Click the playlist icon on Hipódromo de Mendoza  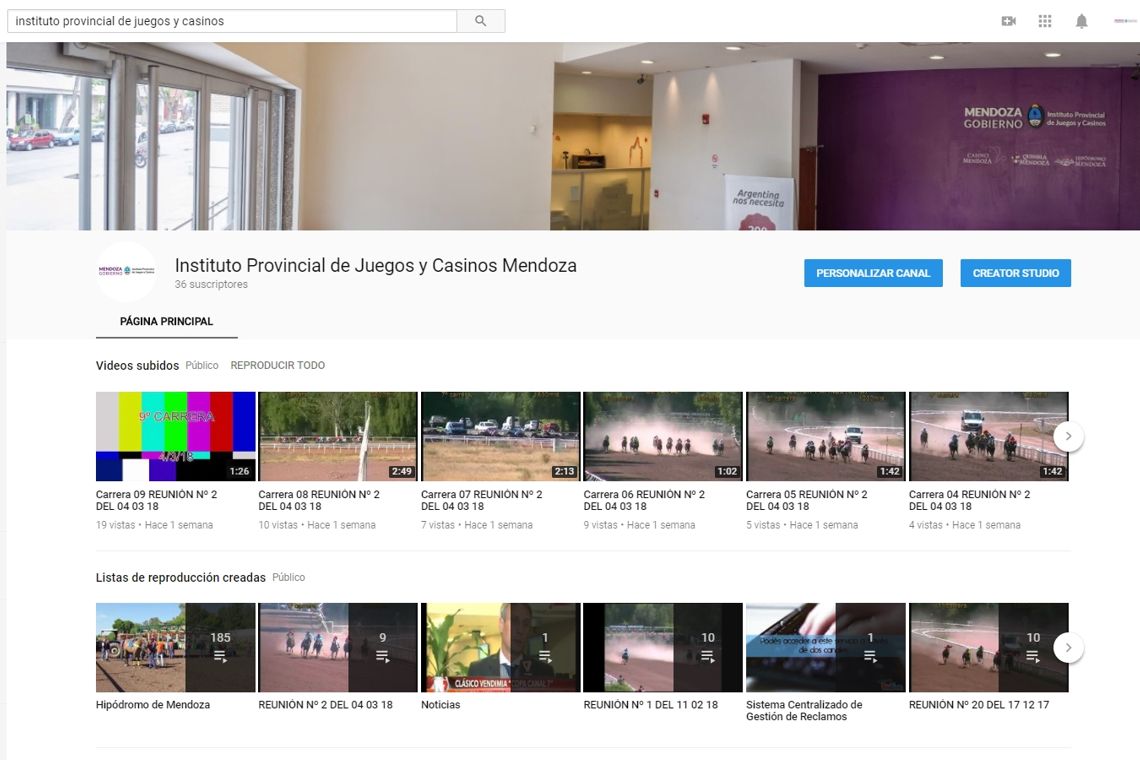point(220,657)
